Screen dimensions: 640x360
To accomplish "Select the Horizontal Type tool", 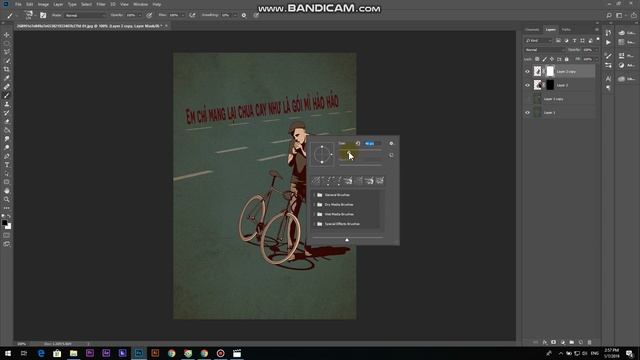I will coord(7,165).
